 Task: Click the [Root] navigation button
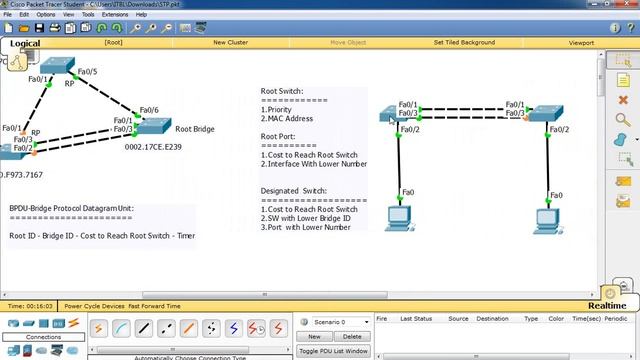point(113,42)
